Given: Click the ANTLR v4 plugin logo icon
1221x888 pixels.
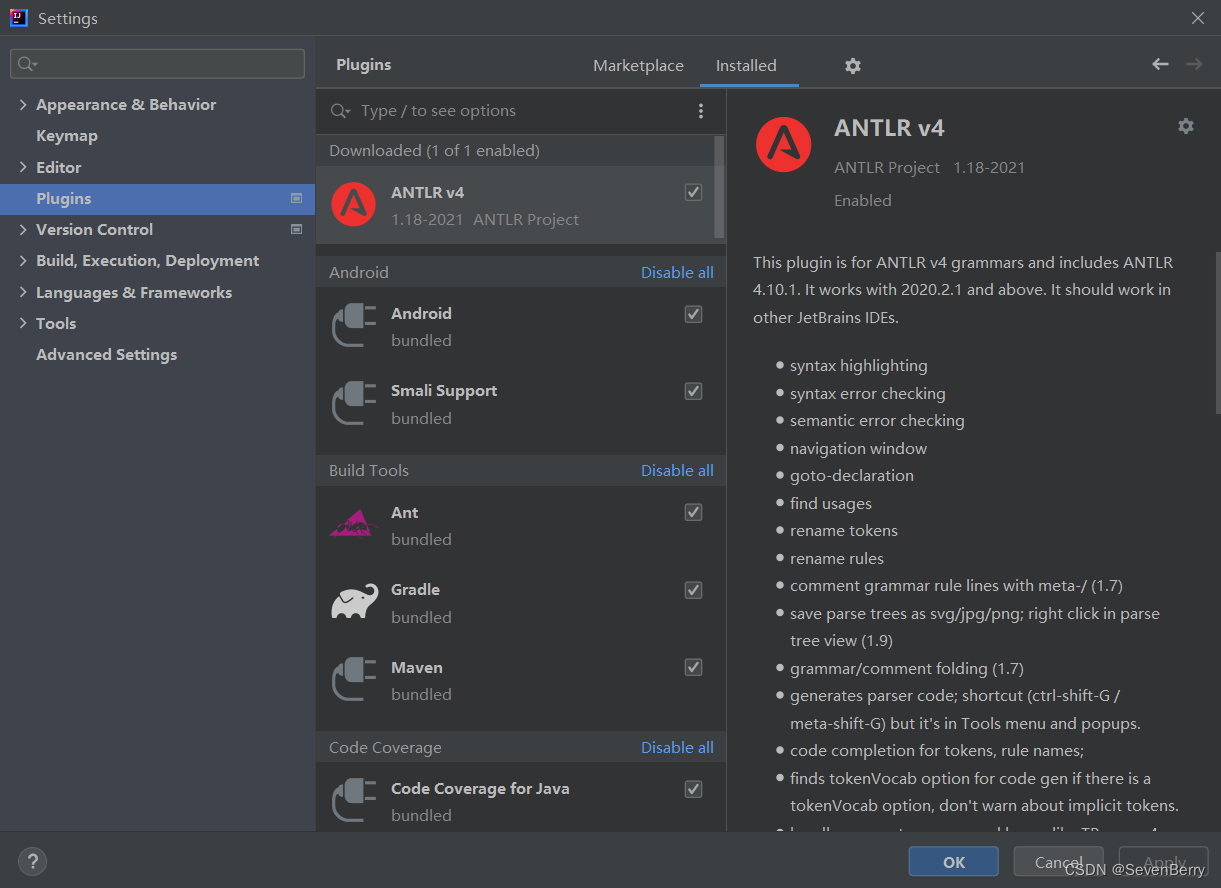Looking at the screenshot, I should 352,204.
